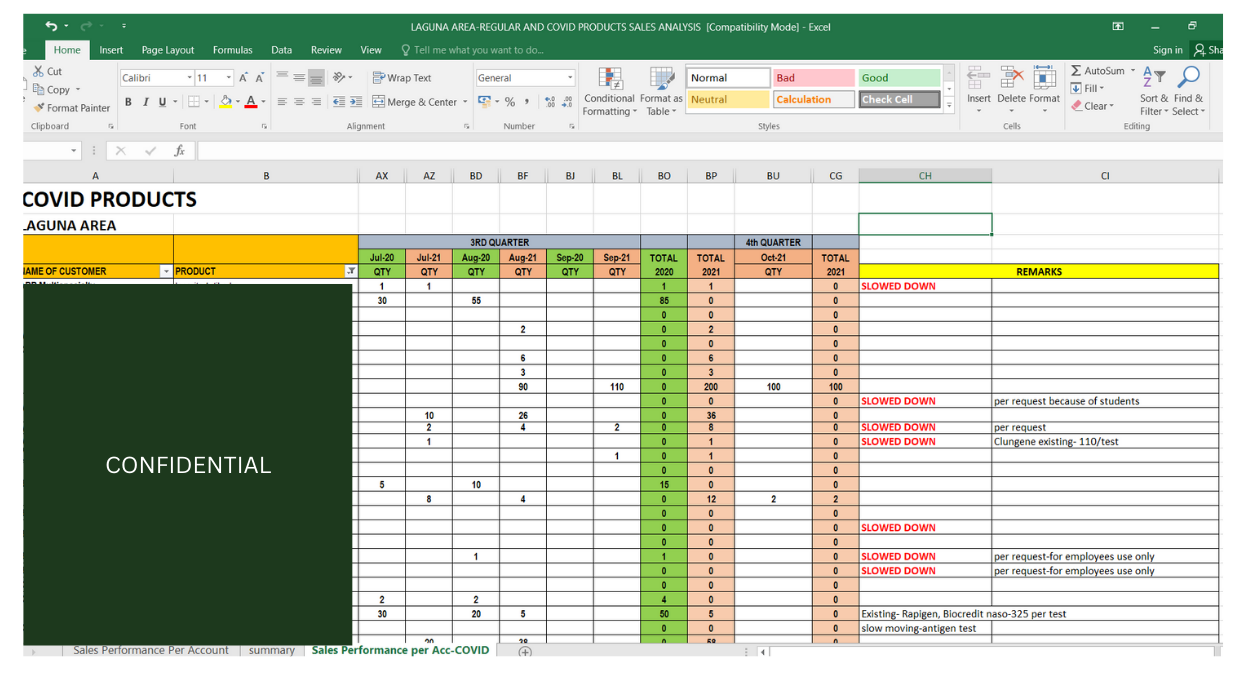Click the AutoSum sigma icon
Viewport: 1237px width, 675px height.
[x=1076, y=71]
